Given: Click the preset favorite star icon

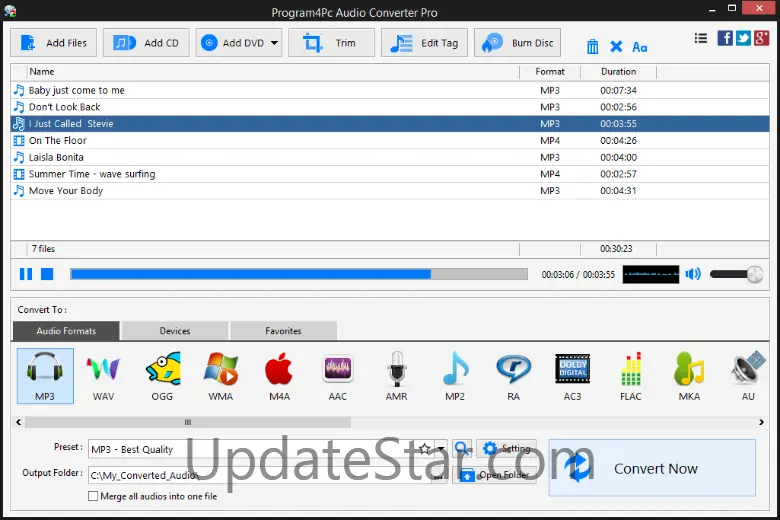Looking at the screenshot, I should pyautogui.click(x=424, y=449).
